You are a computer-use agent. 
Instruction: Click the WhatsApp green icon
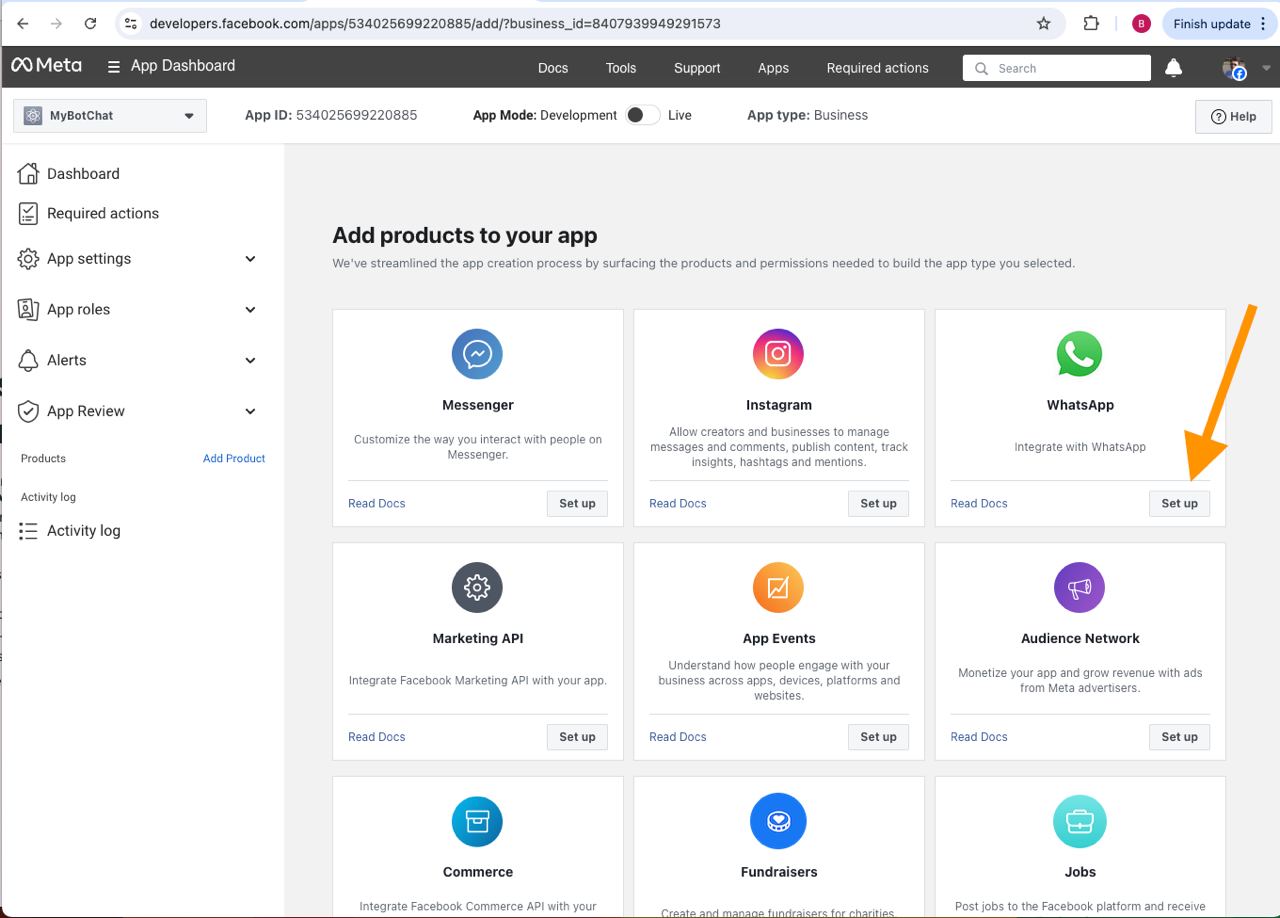1080,353
